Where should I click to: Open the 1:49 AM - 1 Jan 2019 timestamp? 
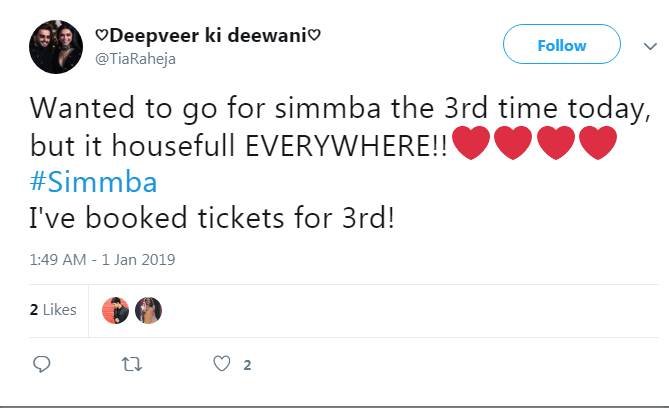click(x=102, y=260)
